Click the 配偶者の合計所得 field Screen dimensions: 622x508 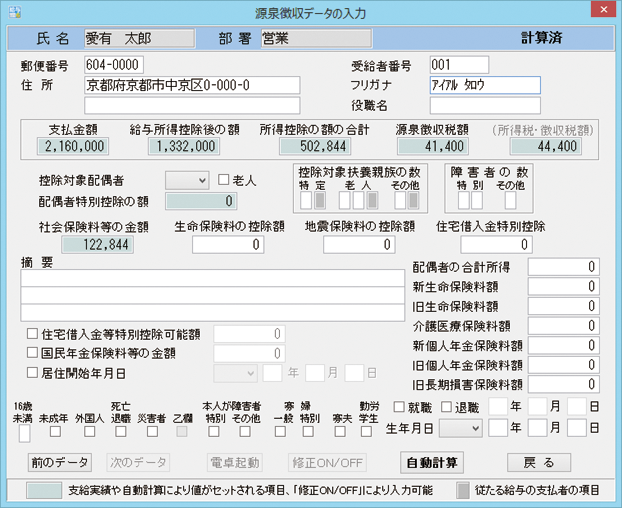pos(564,266)
